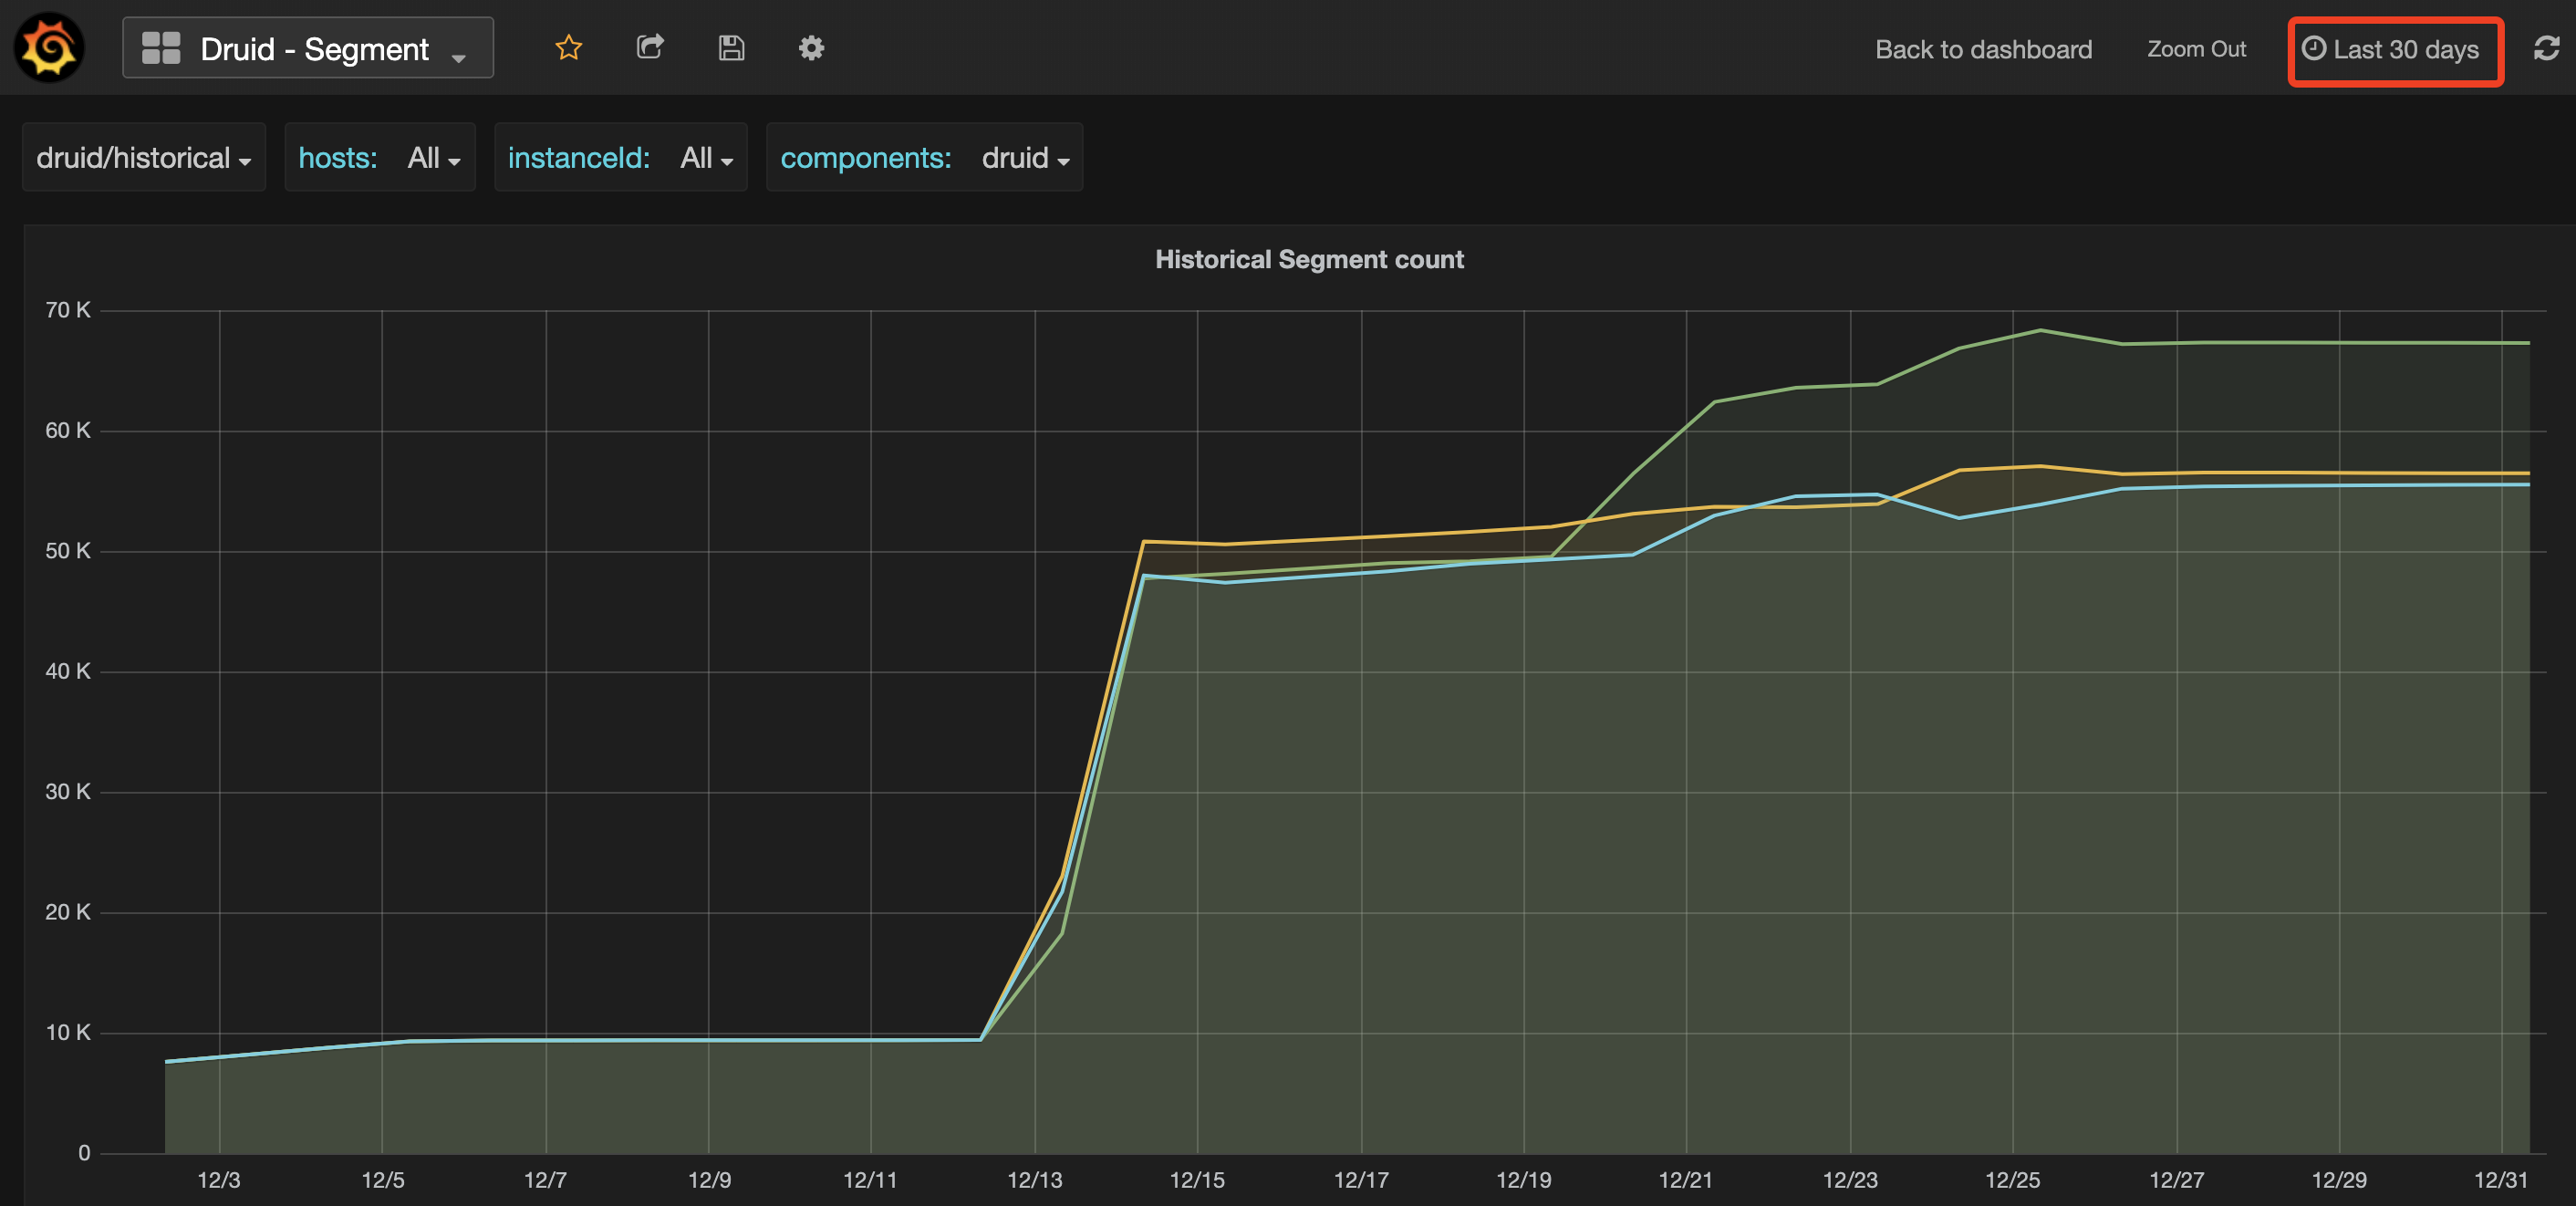Star the dashboard as favorite
This screenshot has width=2576, height=1206.
[568, 47]
